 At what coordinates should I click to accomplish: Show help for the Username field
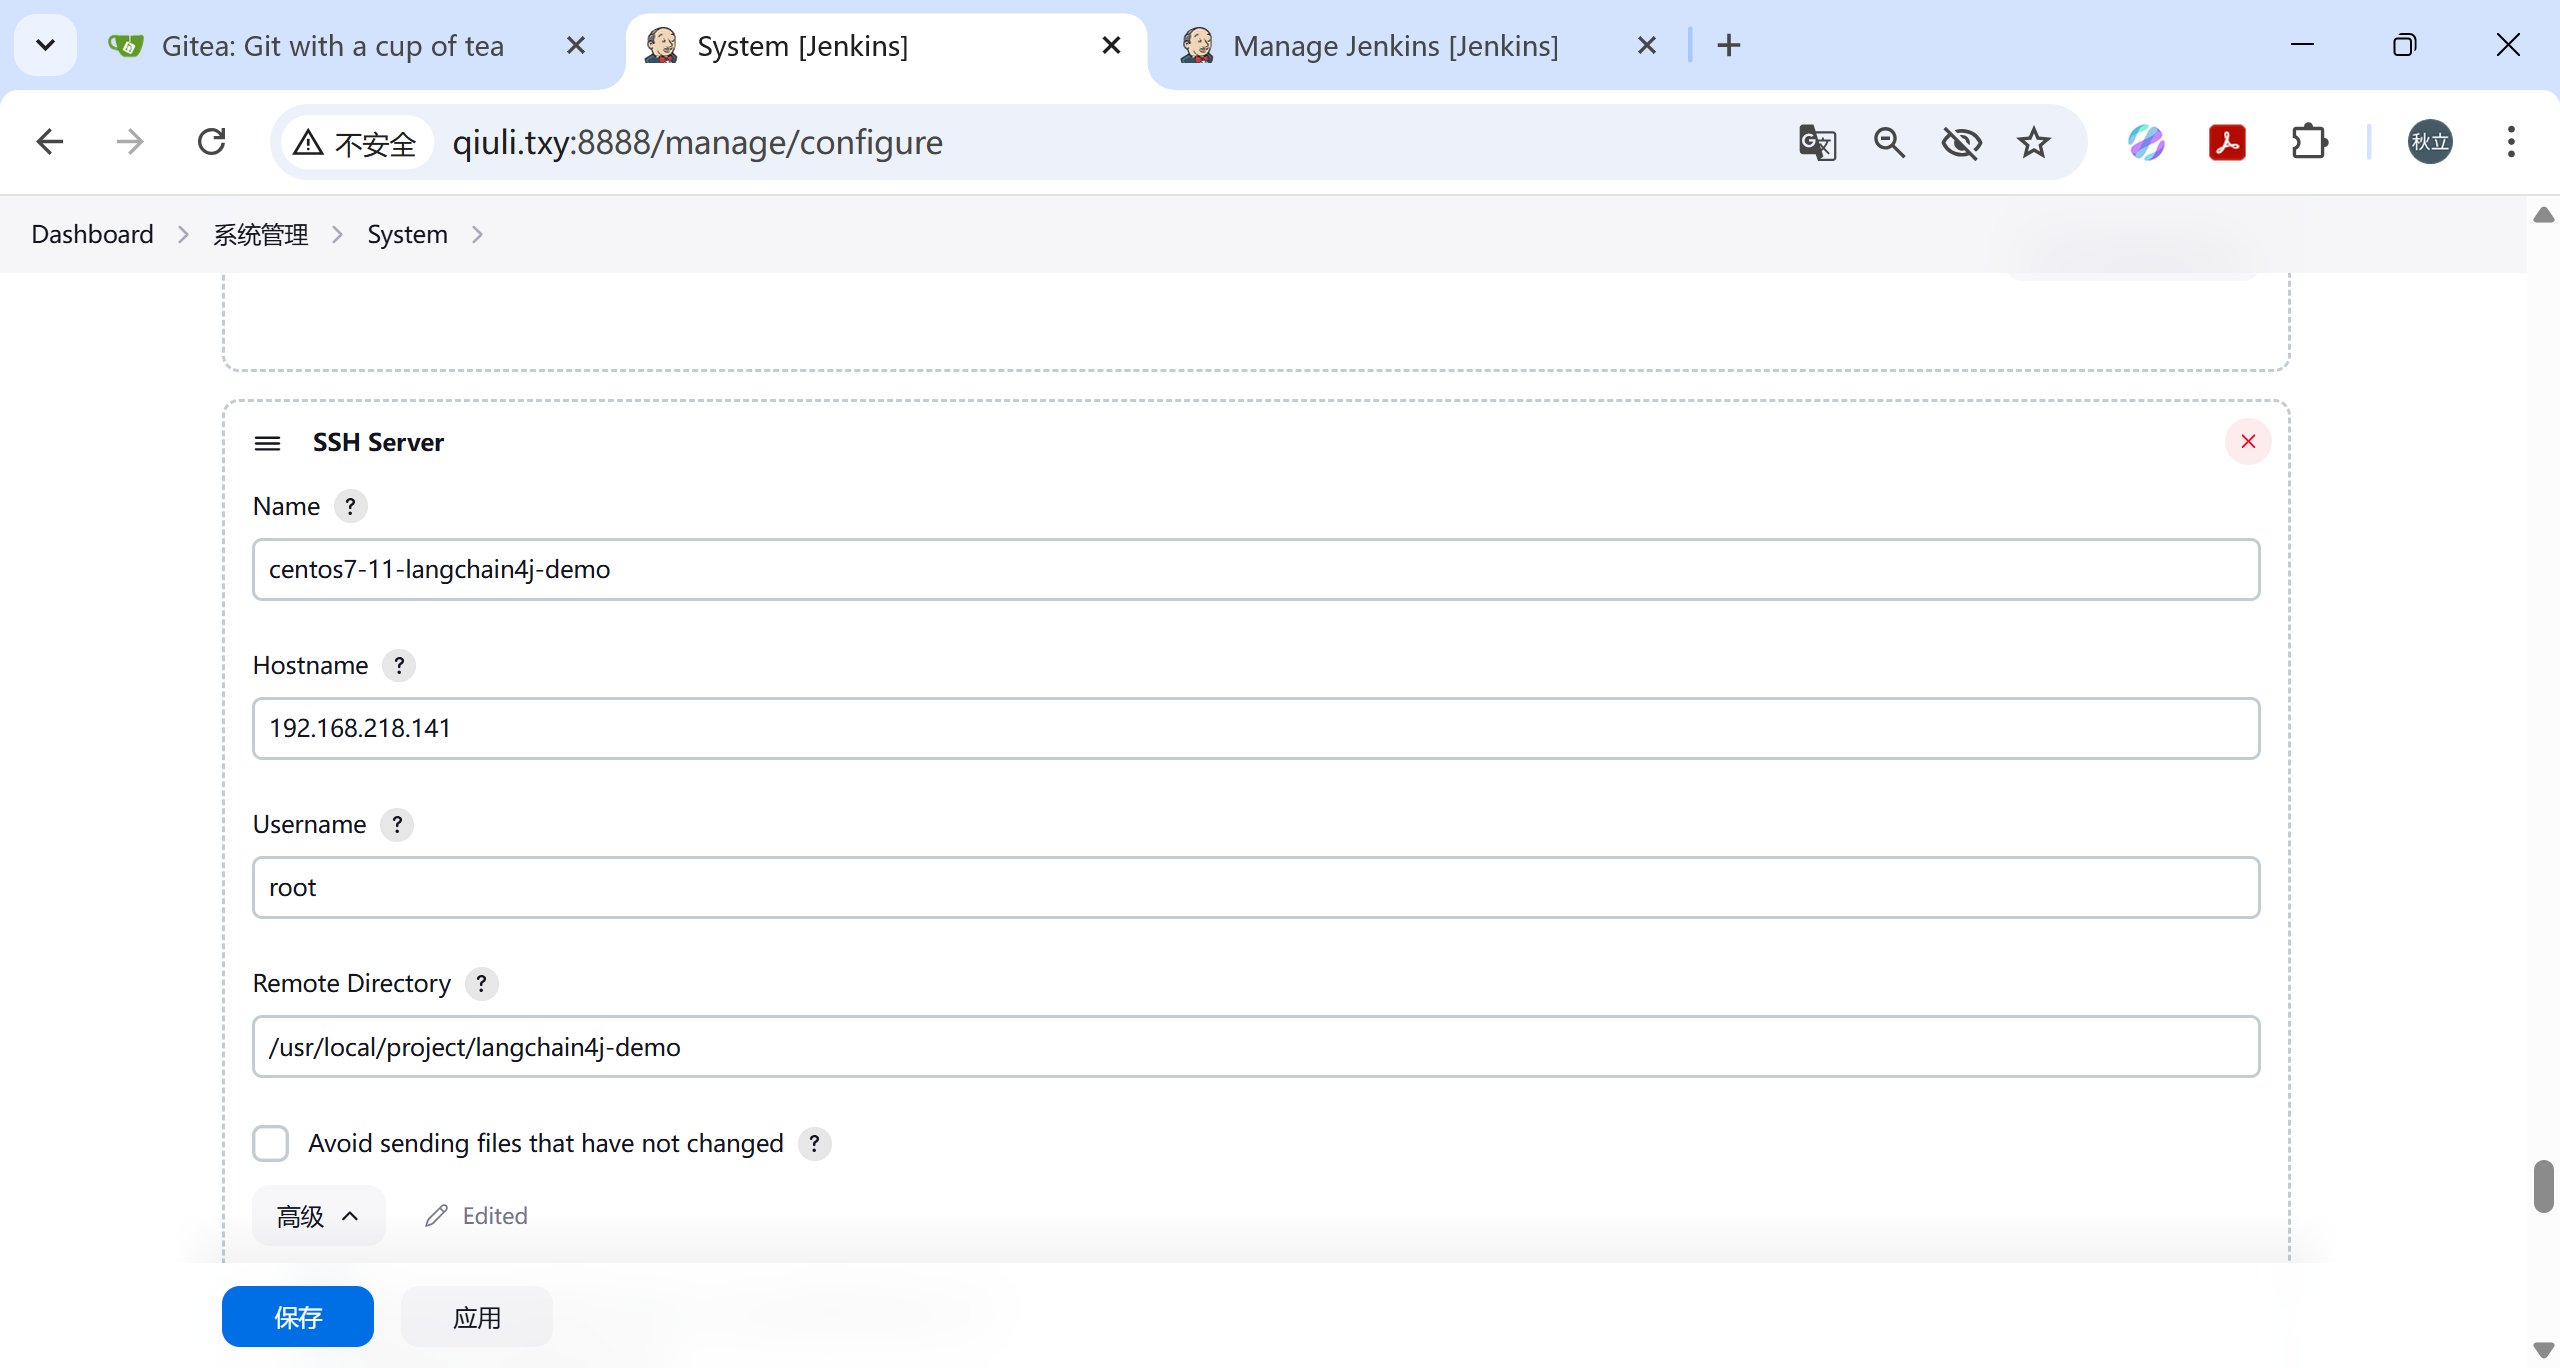coord(397,824)
